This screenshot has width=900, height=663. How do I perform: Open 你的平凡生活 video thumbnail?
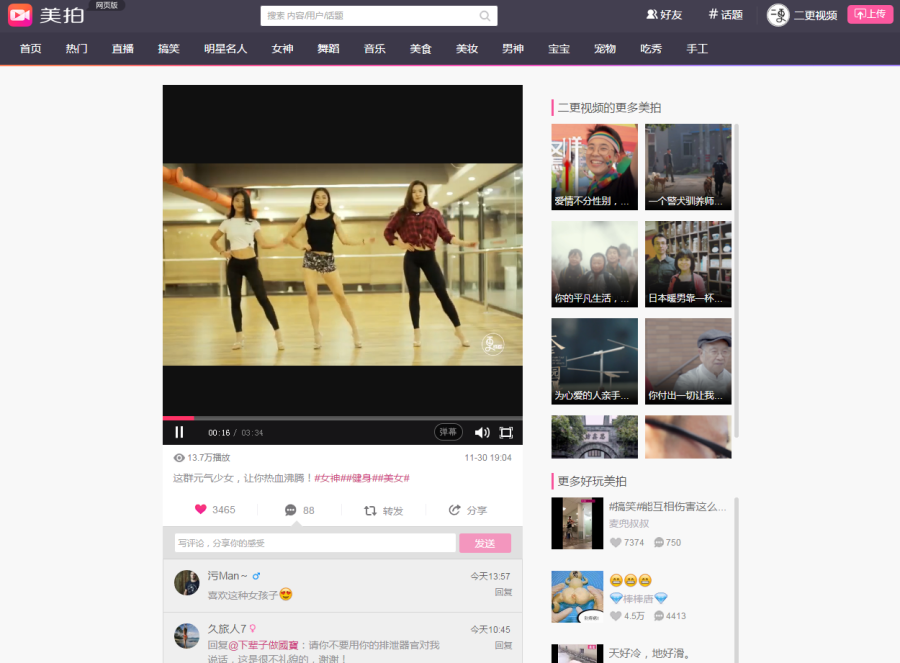pyautogui.click(x=595, y=264)
